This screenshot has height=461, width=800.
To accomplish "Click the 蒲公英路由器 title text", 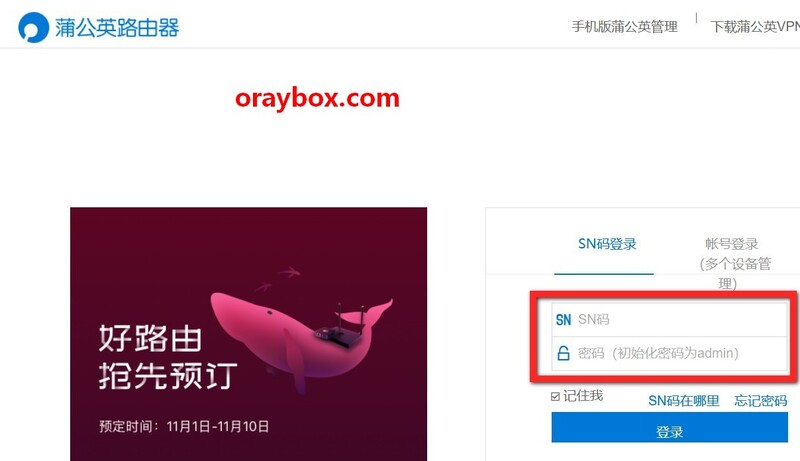I will tap(117, 28).
